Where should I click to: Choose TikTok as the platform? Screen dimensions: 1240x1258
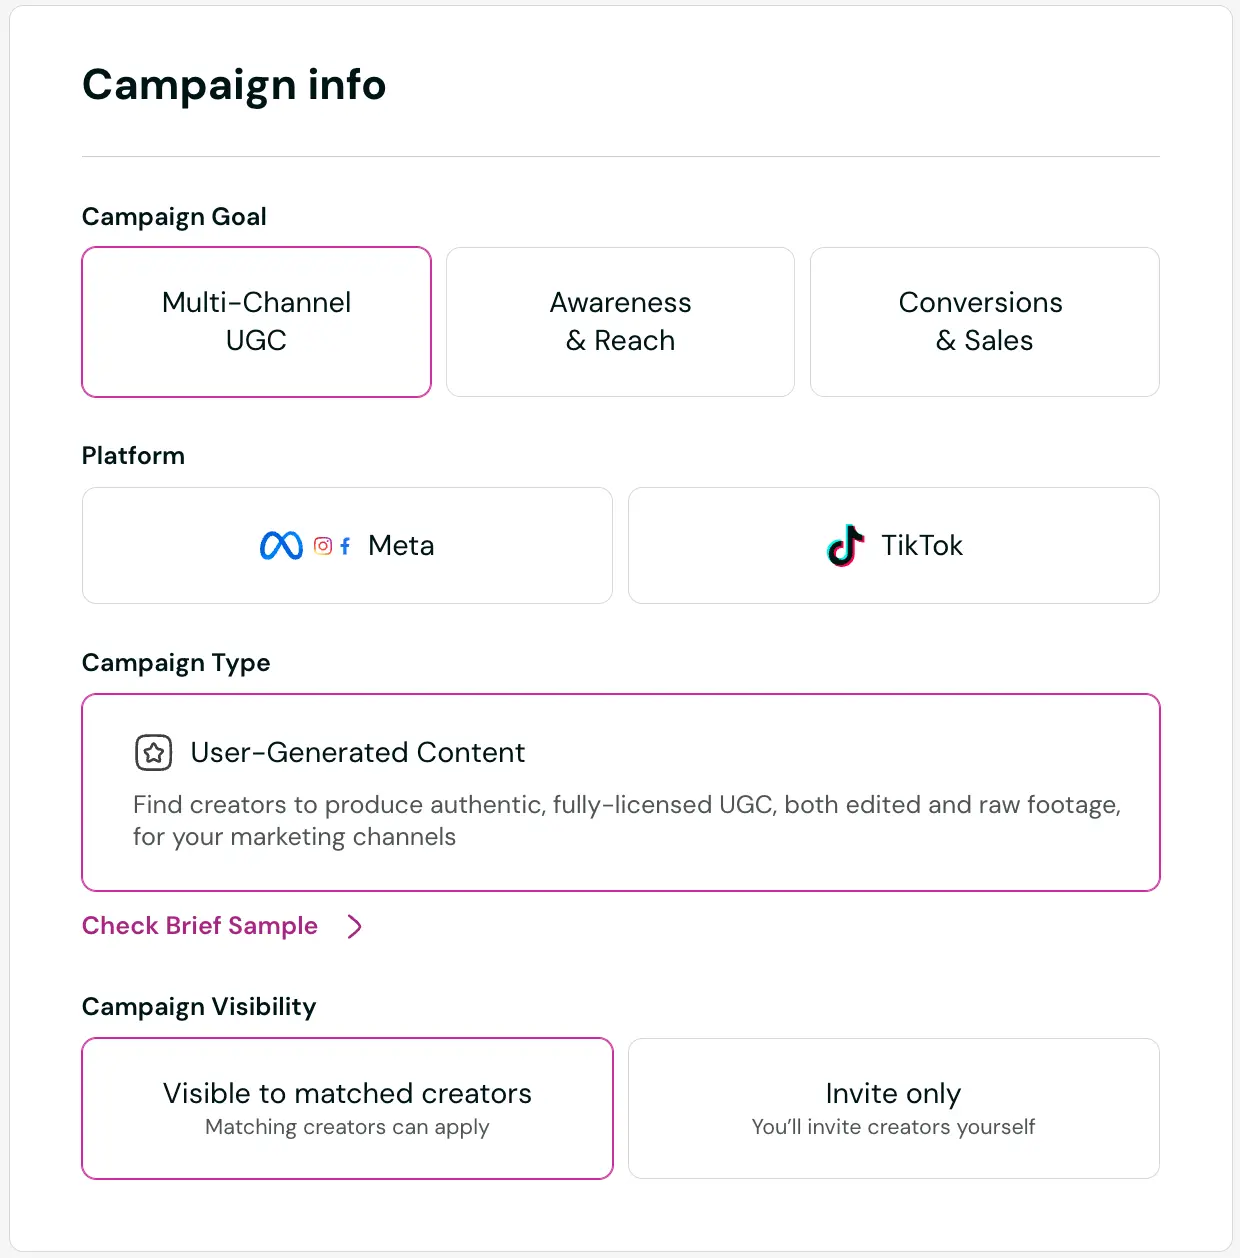pos(893,545)
